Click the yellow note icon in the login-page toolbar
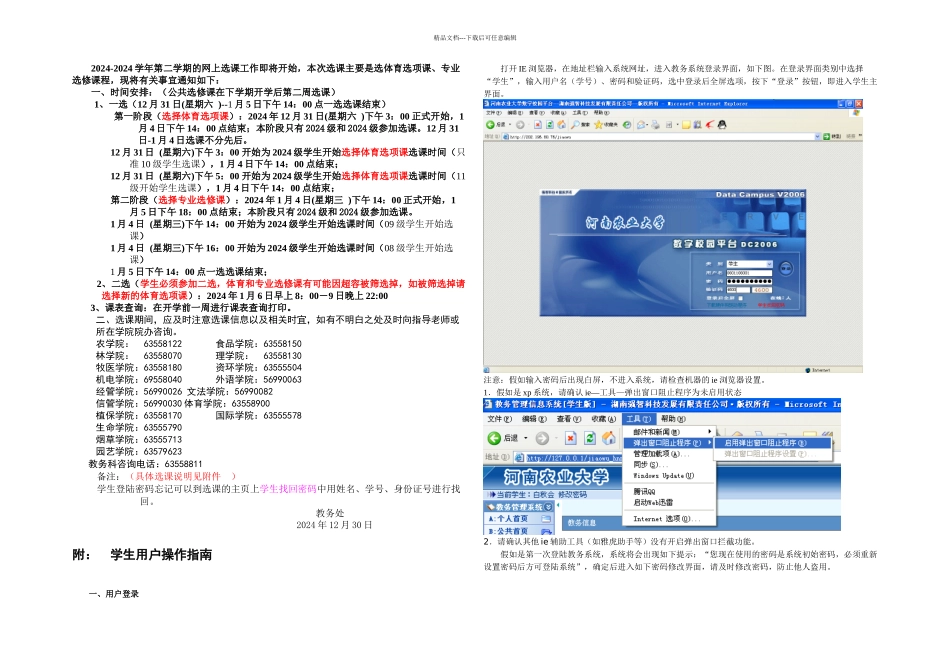The height and width of the screenshot is (672, 950). [686, 125]
